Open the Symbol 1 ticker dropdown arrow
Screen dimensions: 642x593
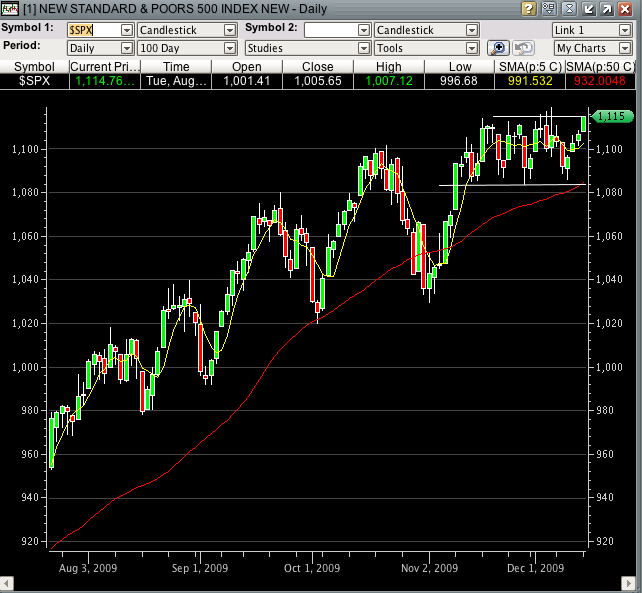tap(126, 31)
